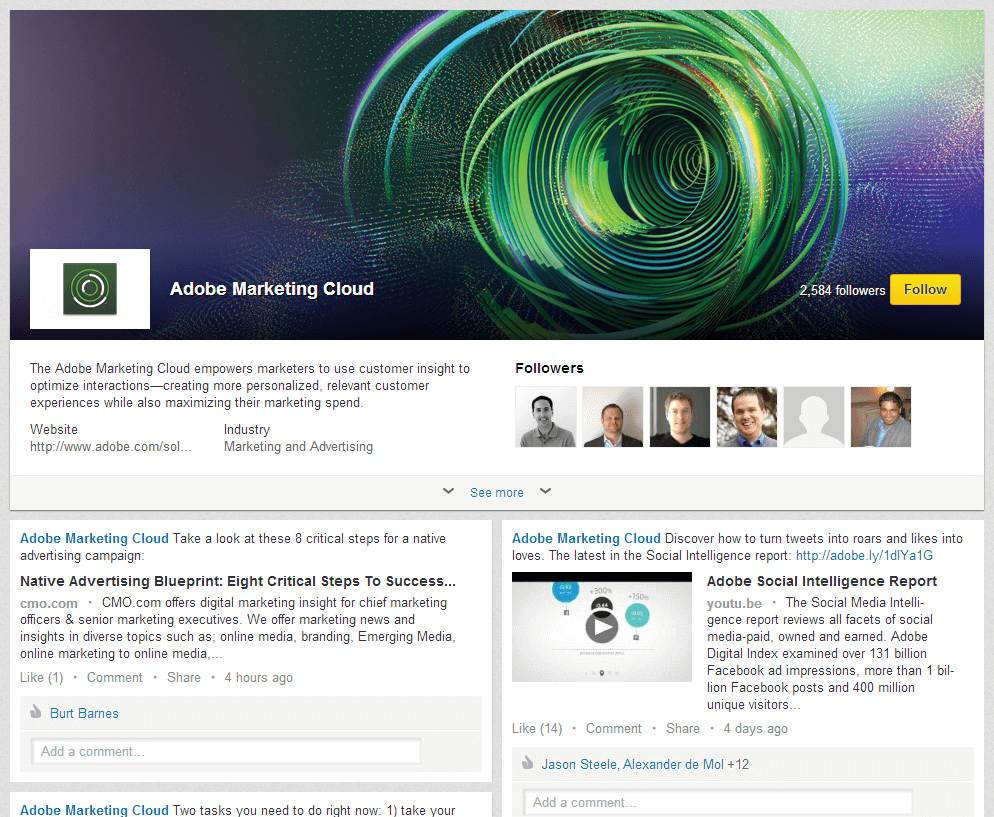This screenshot has height=817, width=994.
Task: Share the Native Advertising Blueprint post
Action: pos(184,677)
